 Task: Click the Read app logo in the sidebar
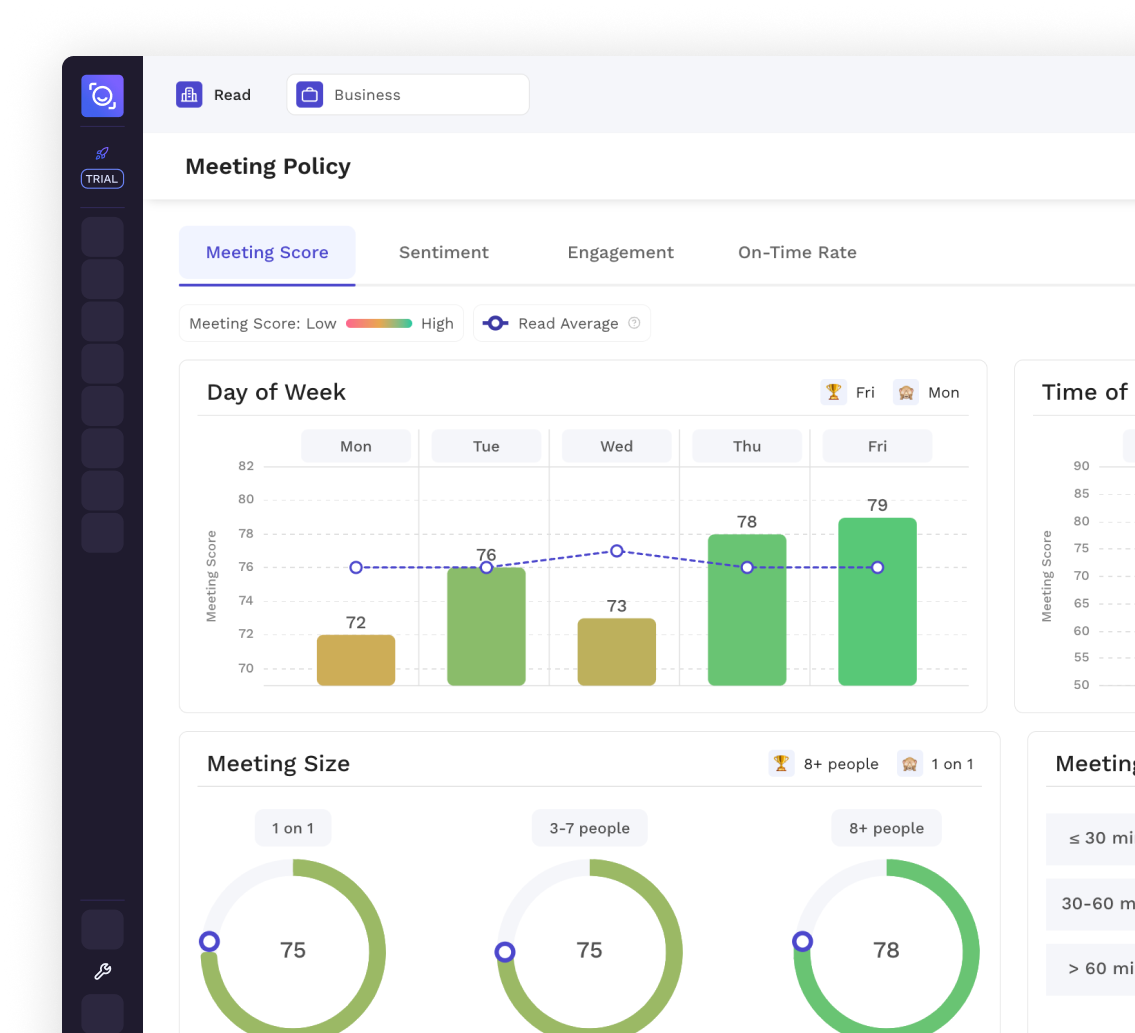pyautogui.click(x=102, y=96)
